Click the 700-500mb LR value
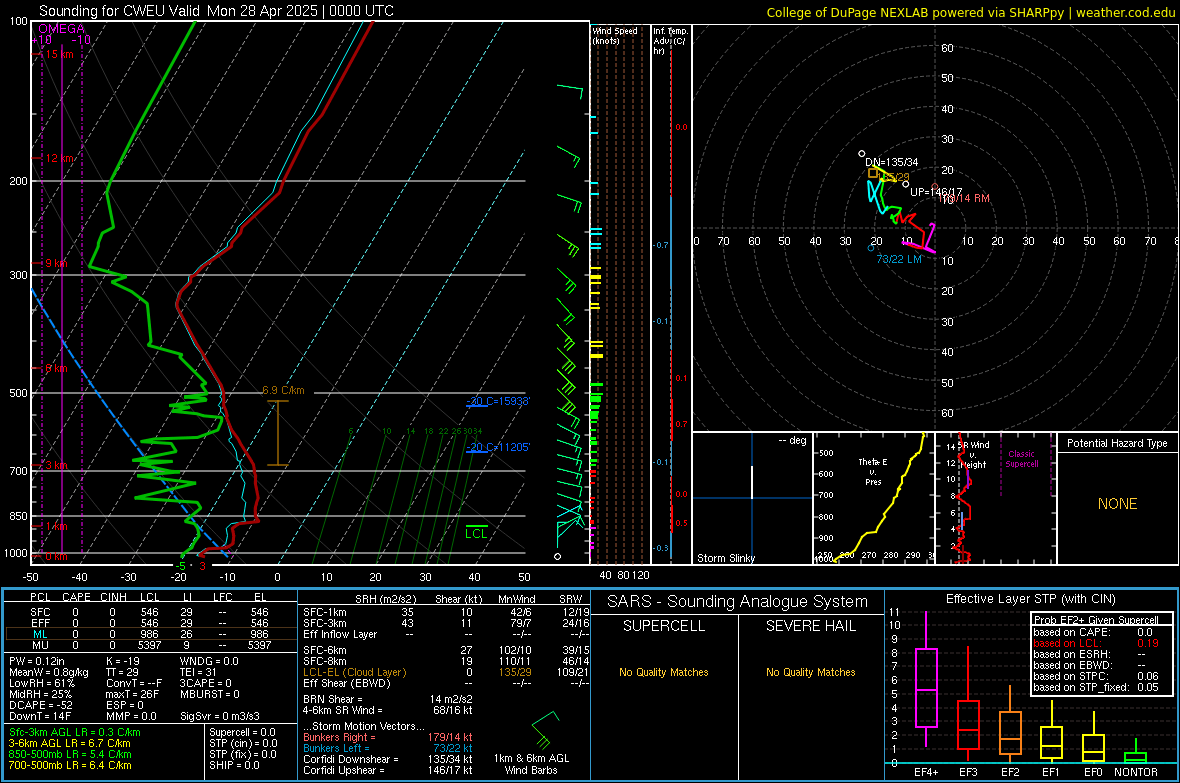 [70, 765]
